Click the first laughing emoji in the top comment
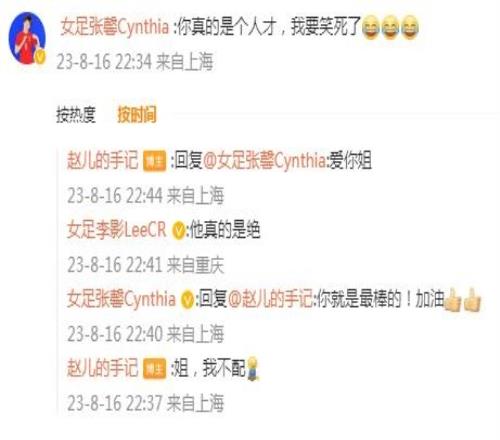500x440 pixels. coord(370,28)
